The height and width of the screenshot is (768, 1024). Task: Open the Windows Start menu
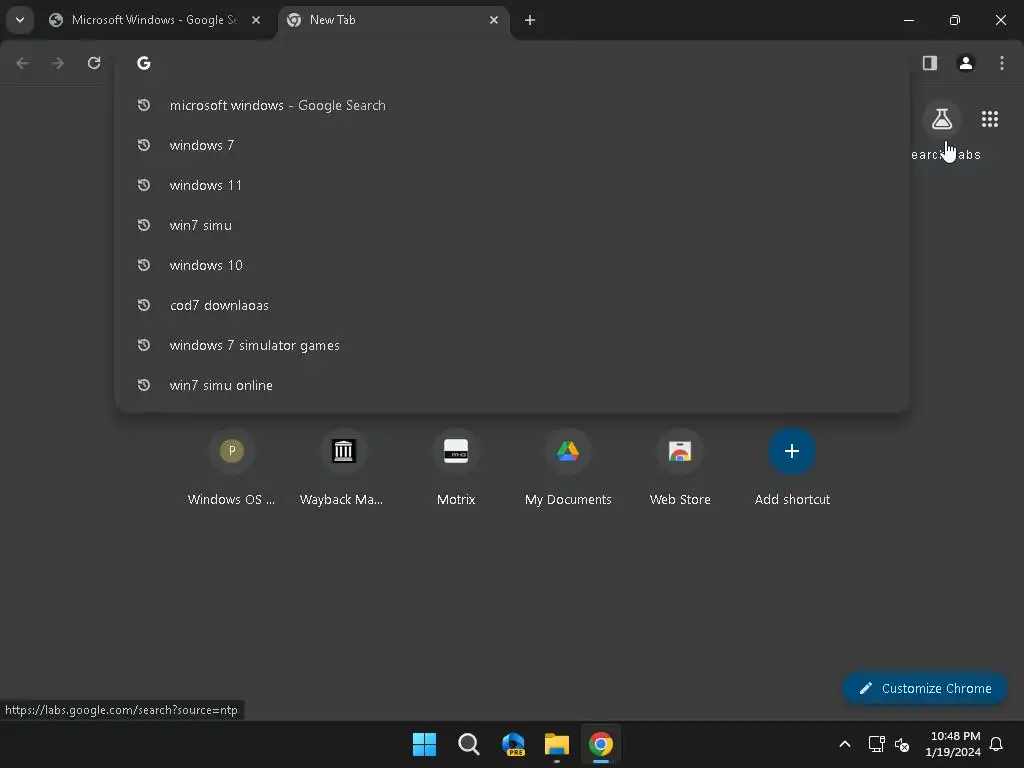424,744
